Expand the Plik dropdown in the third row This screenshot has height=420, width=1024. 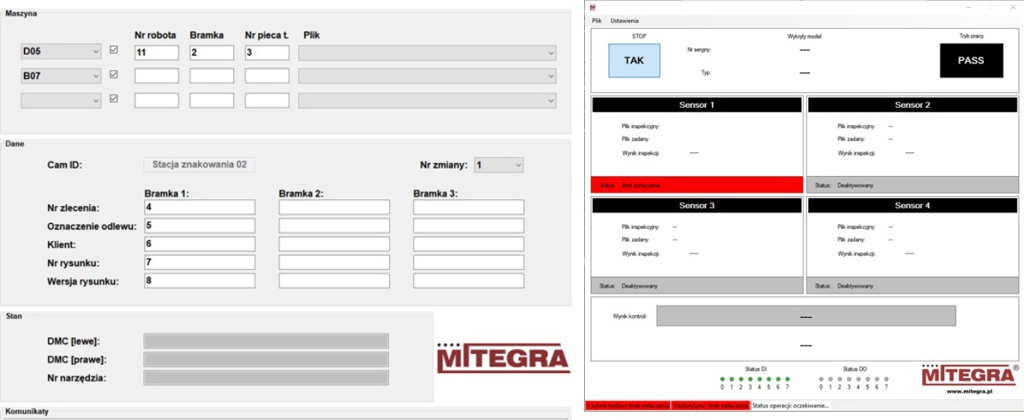(x=427, y=101)
